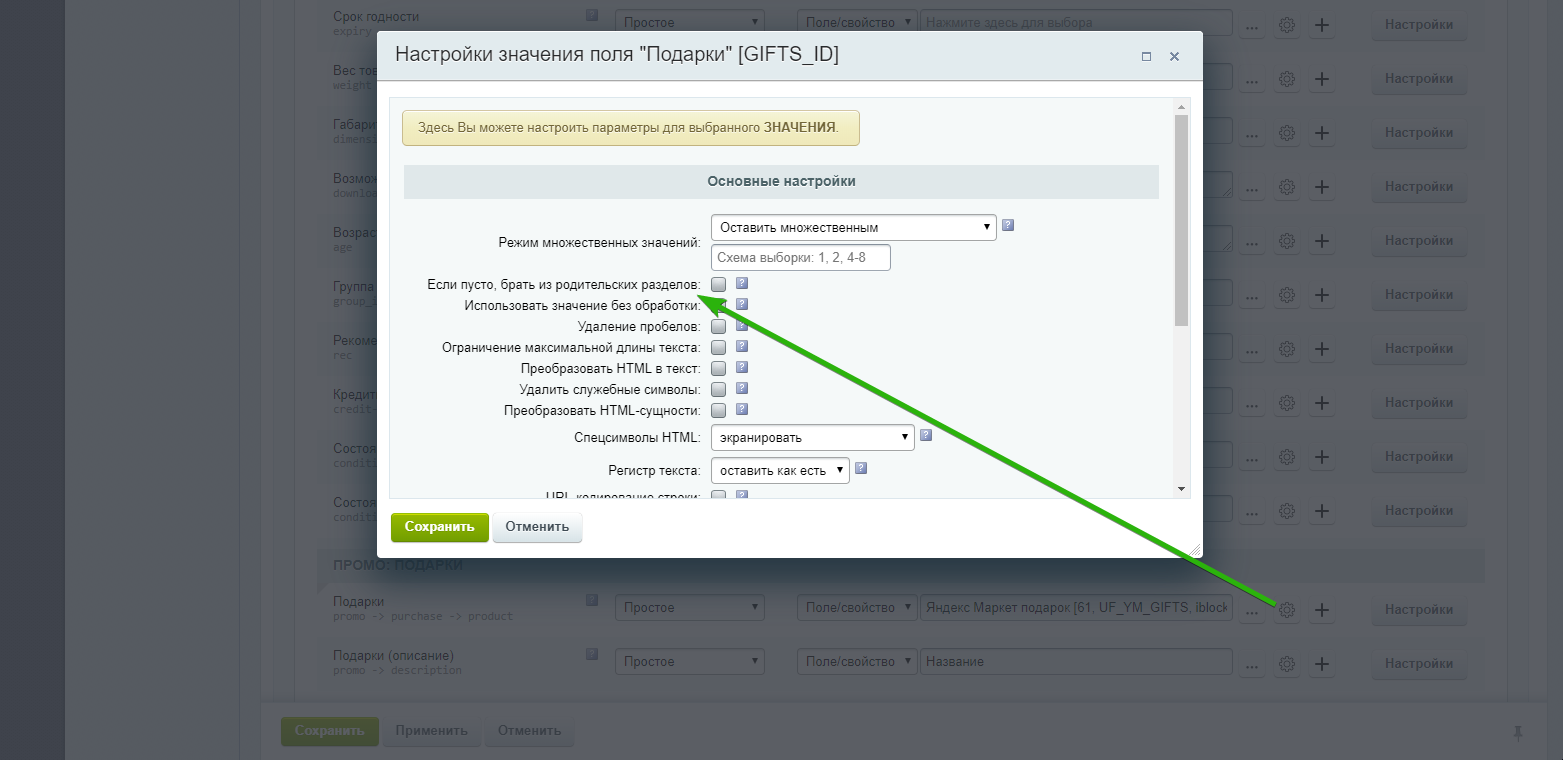Click scrollbar up arrow in dialog
The width and height of the screenshot is (1563, 760).
coord(1181,106)
